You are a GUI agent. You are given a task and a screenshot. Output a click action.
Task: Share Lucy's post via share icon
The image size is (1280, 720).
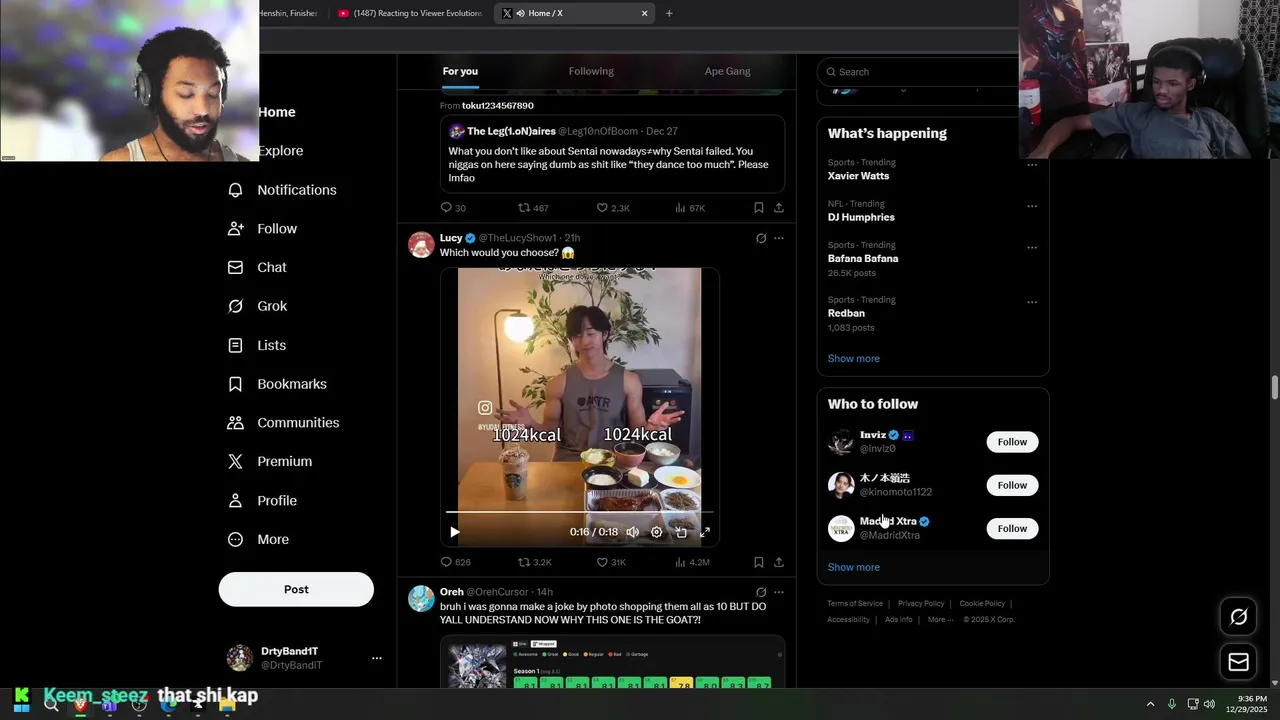[779, 562]
